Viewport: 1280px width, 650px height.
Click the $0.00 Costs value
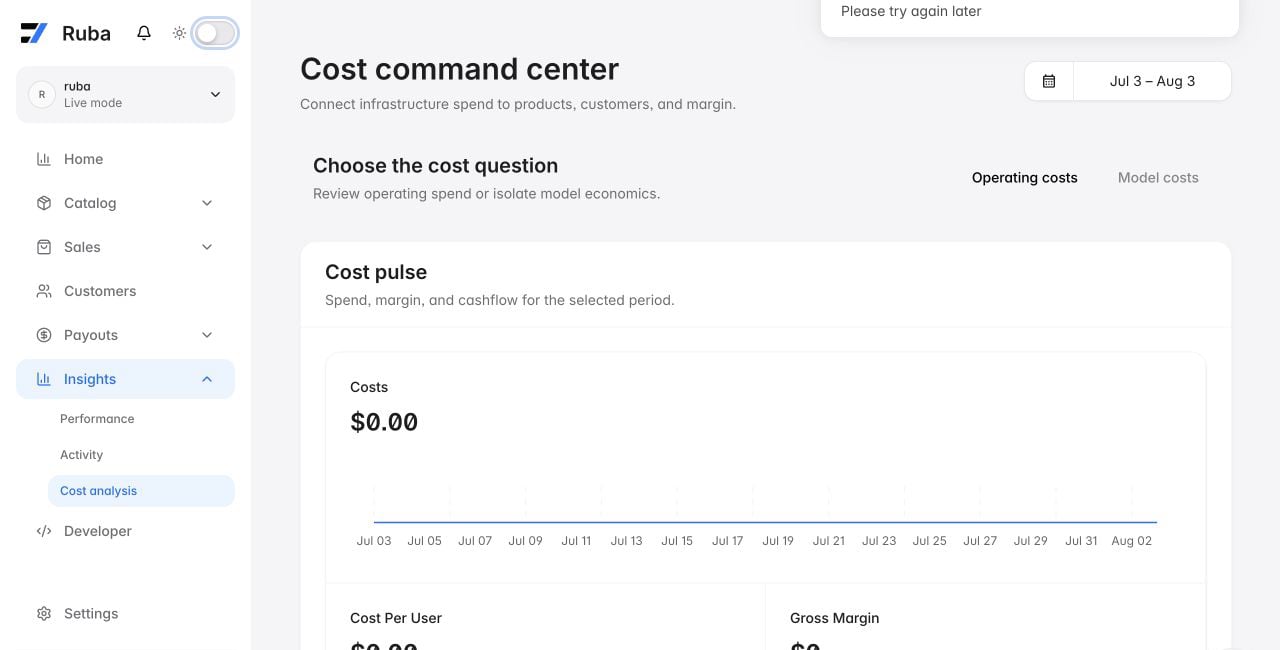(384, 422)
